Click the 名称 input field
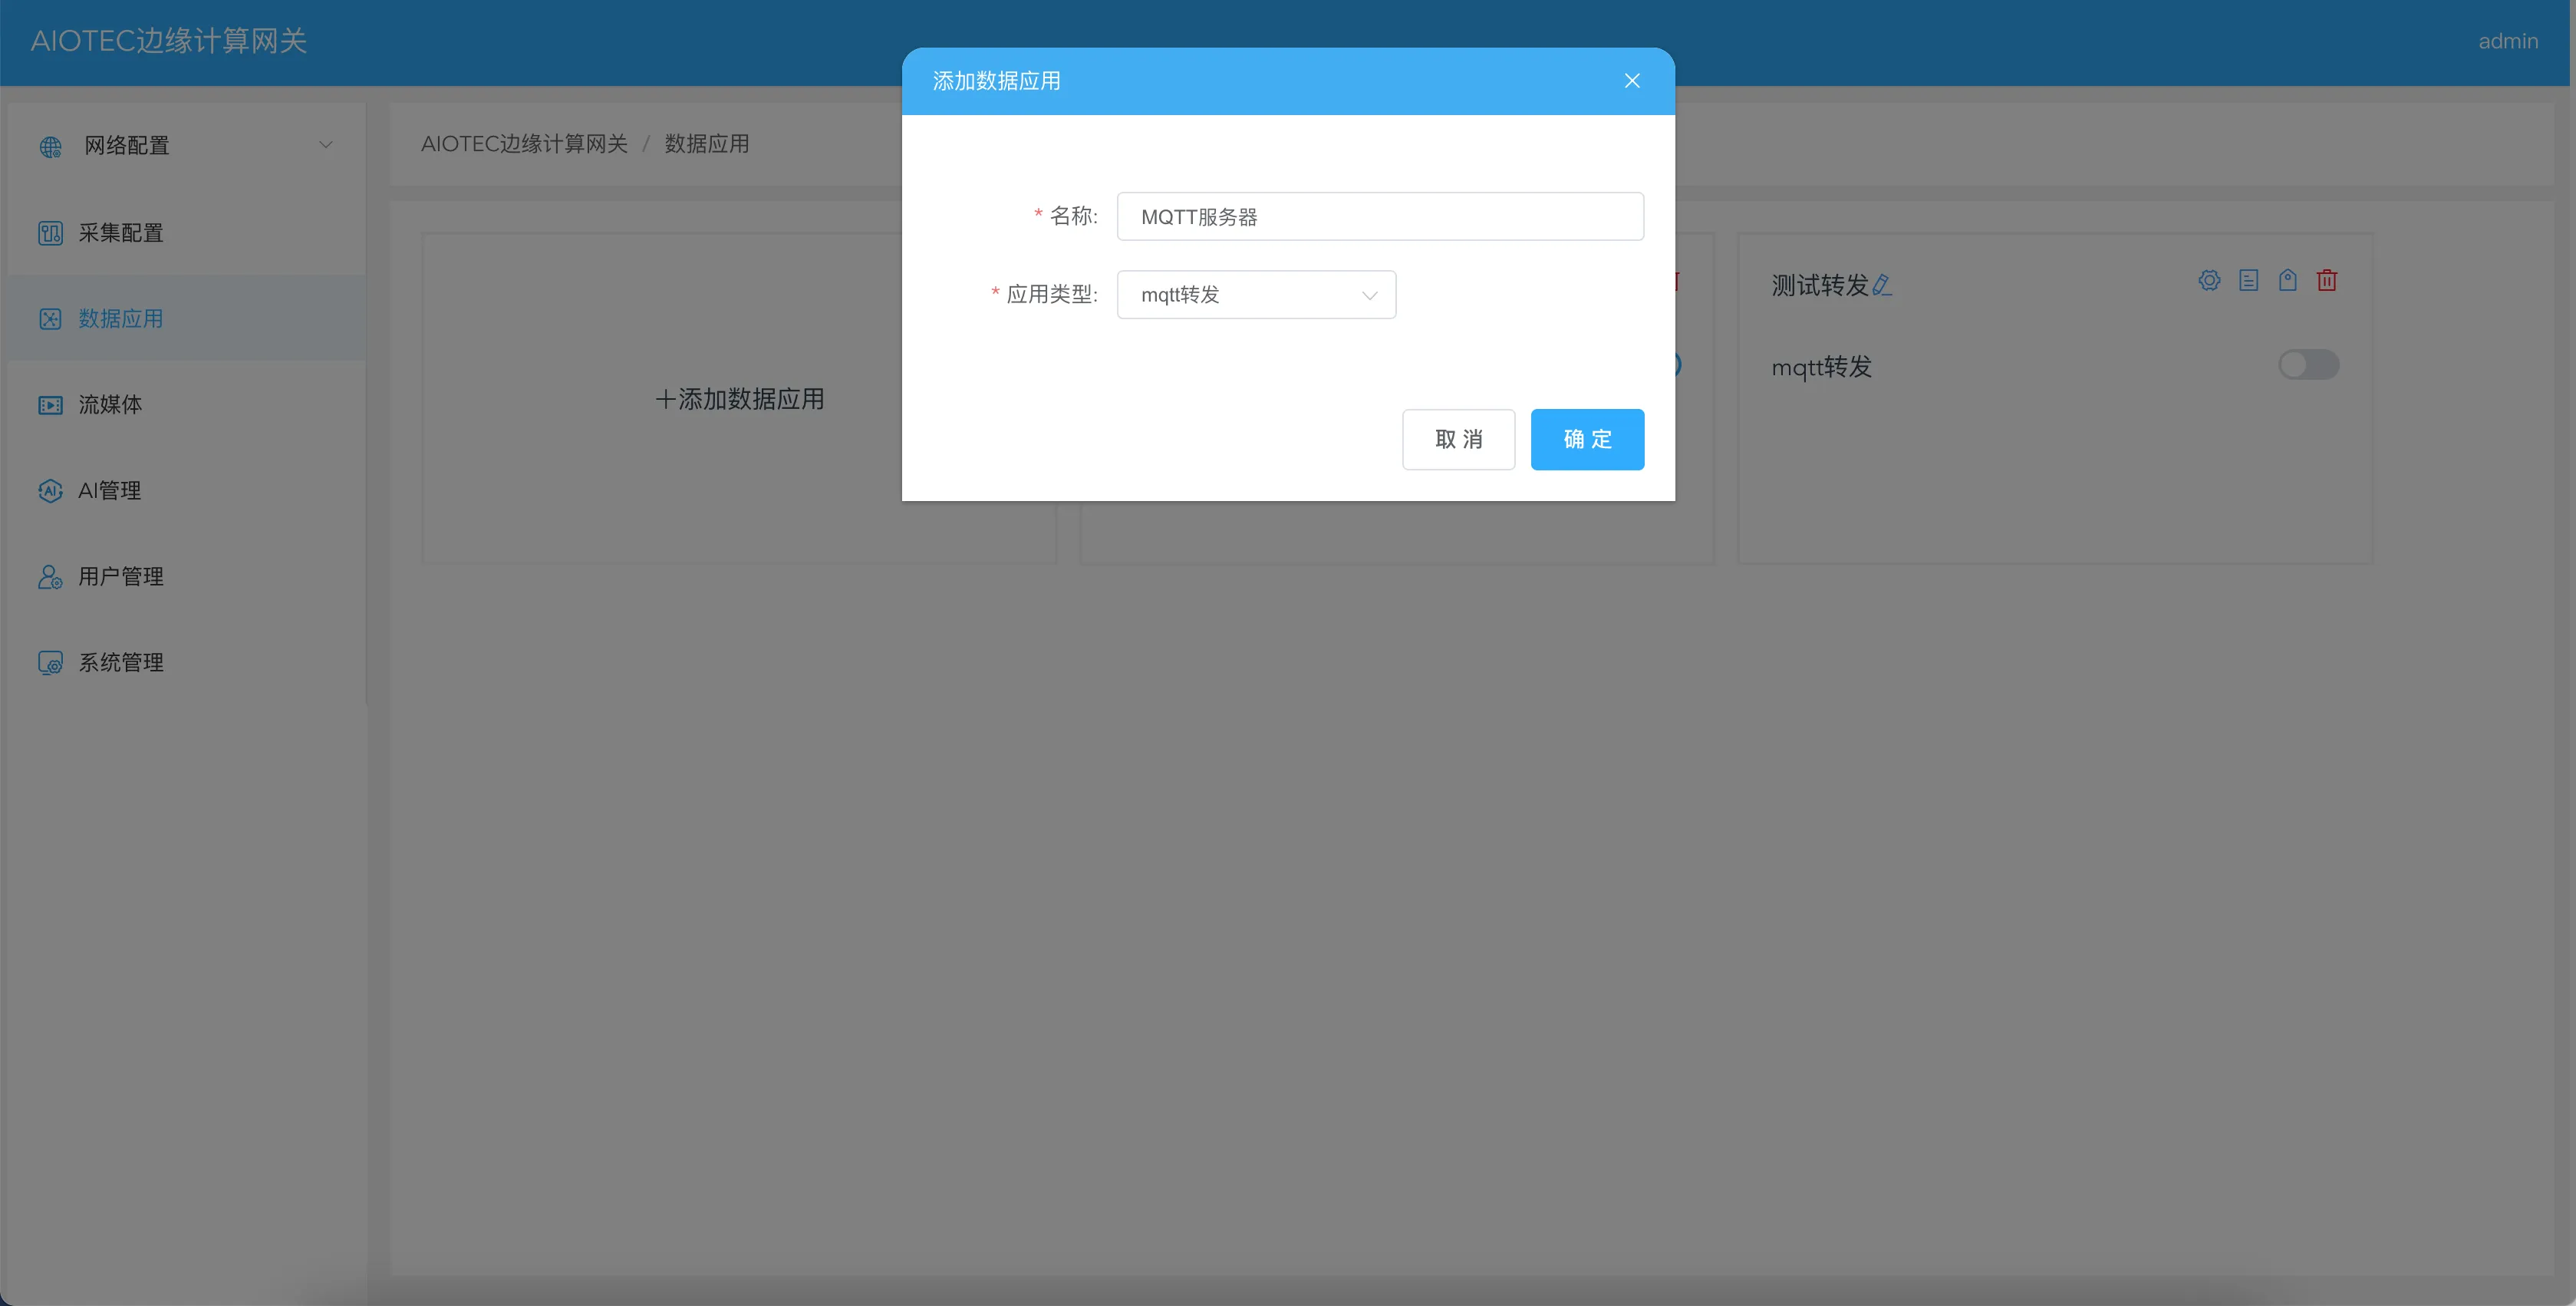 [1379, 217]
